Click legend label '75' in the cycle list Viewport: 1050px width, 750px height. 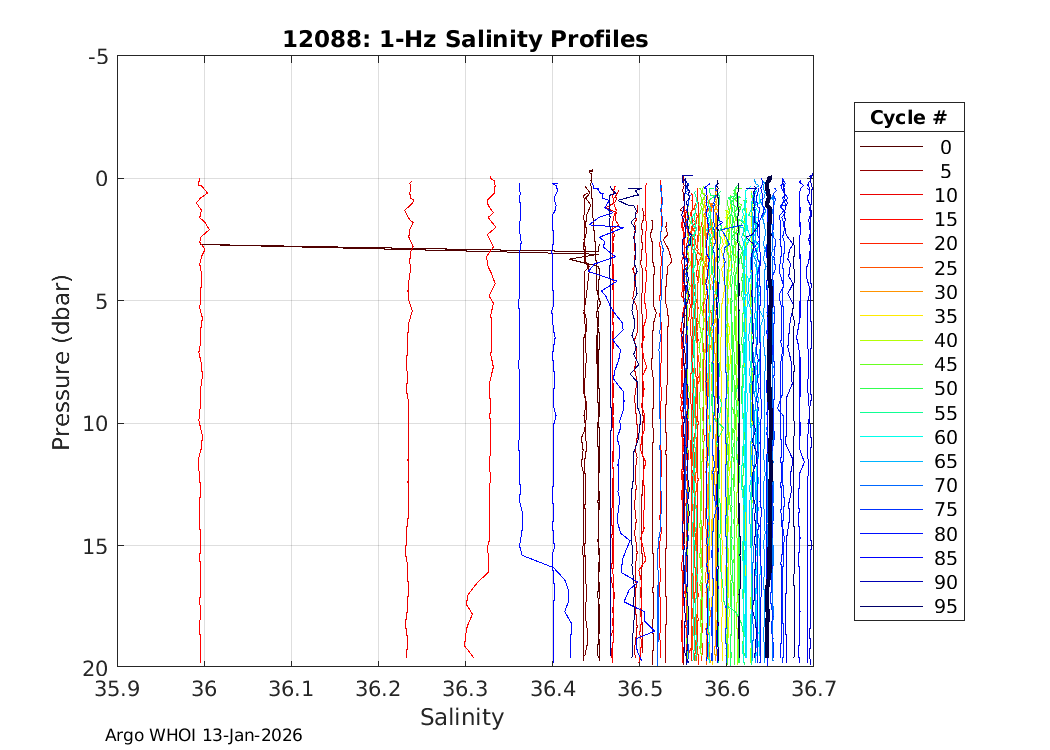(945, 510)
